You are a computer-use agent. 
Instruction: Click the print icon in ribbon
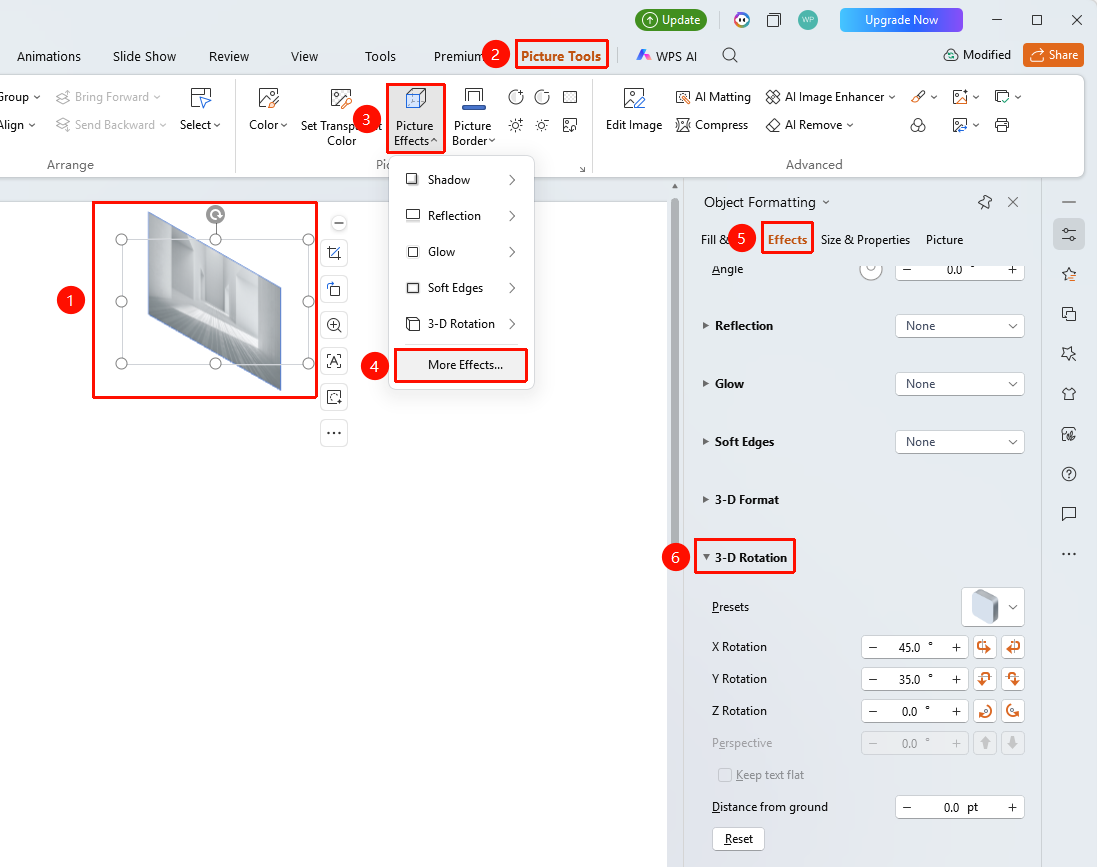click(x=1002, y=125)
